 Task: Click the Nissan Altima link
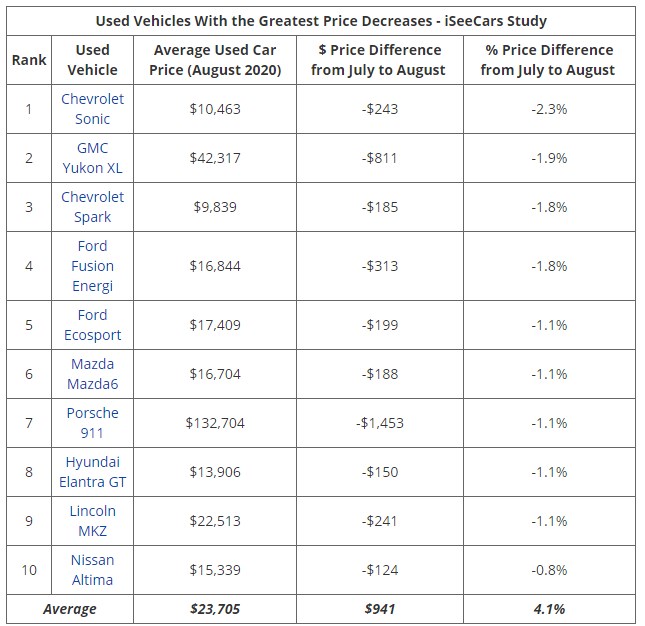tap(92, 570)
